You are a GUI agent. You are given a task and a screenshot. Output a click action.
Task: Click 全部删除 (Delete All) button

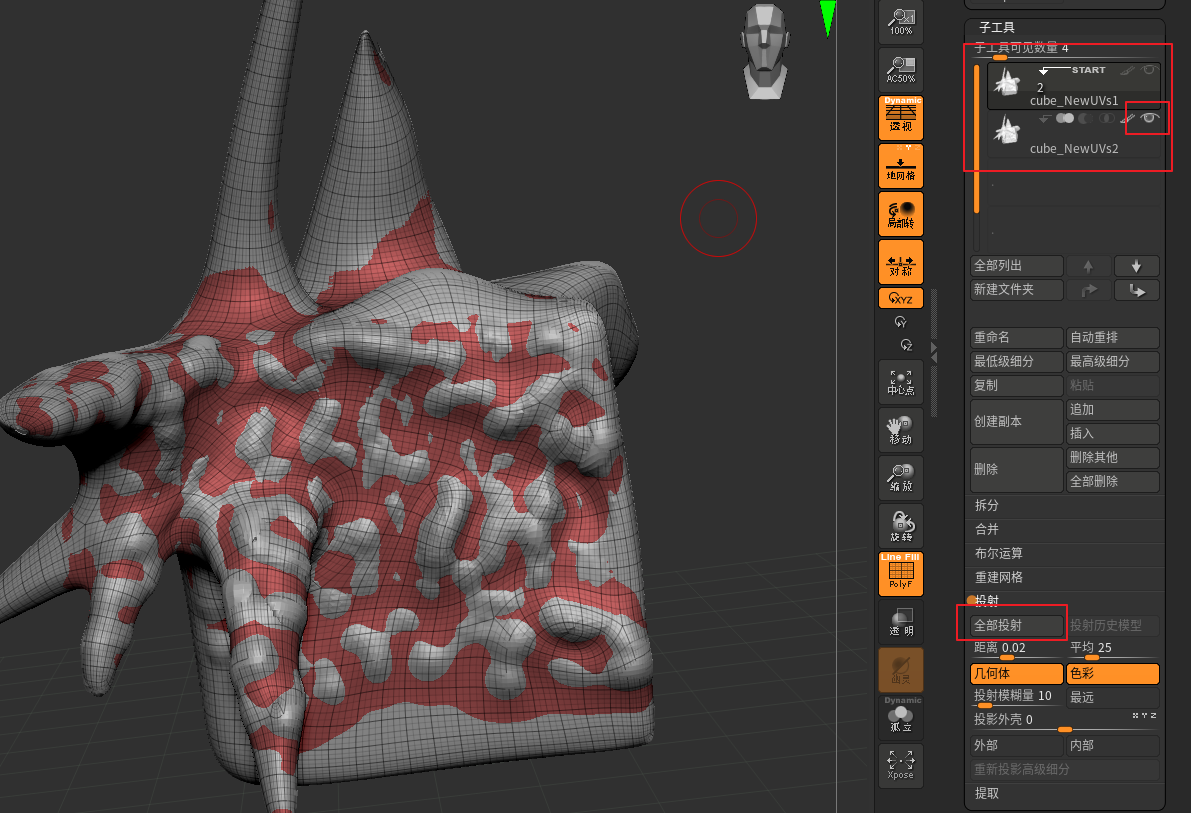1113,481
